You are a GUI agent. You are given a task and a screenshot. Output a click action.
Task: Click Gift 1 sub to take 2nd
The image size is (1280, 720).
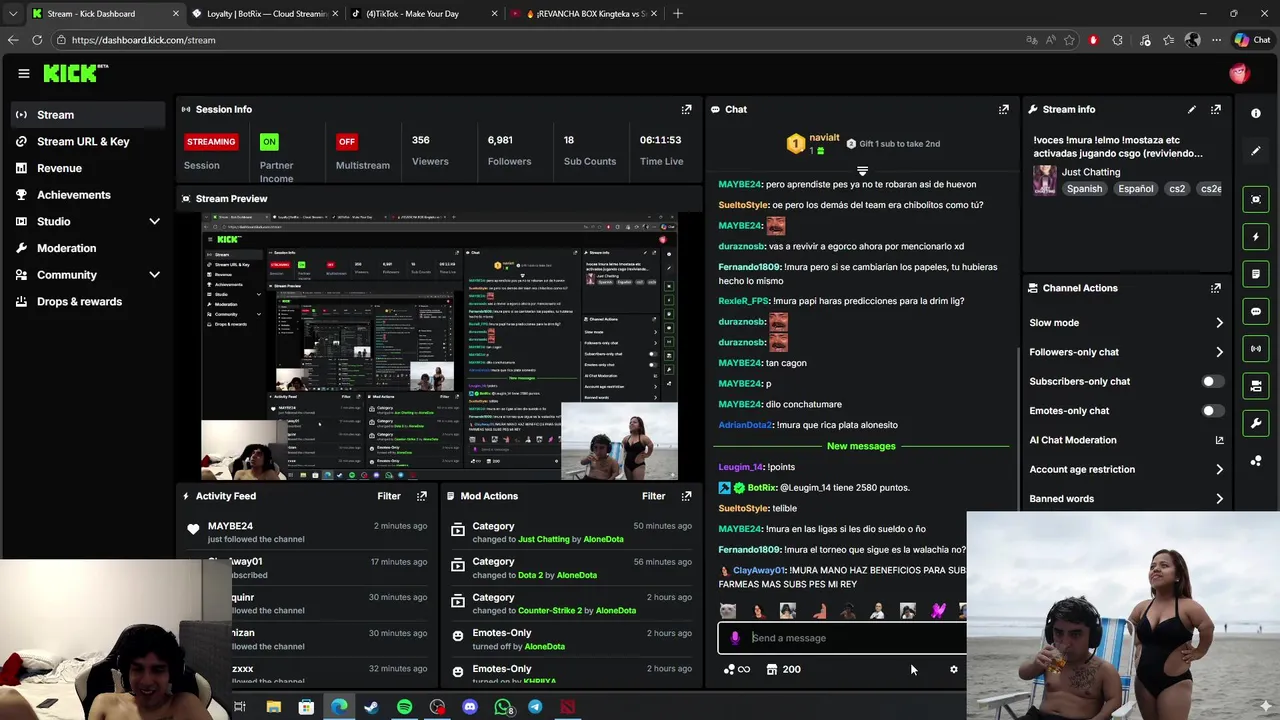click(x=892, y=144)
